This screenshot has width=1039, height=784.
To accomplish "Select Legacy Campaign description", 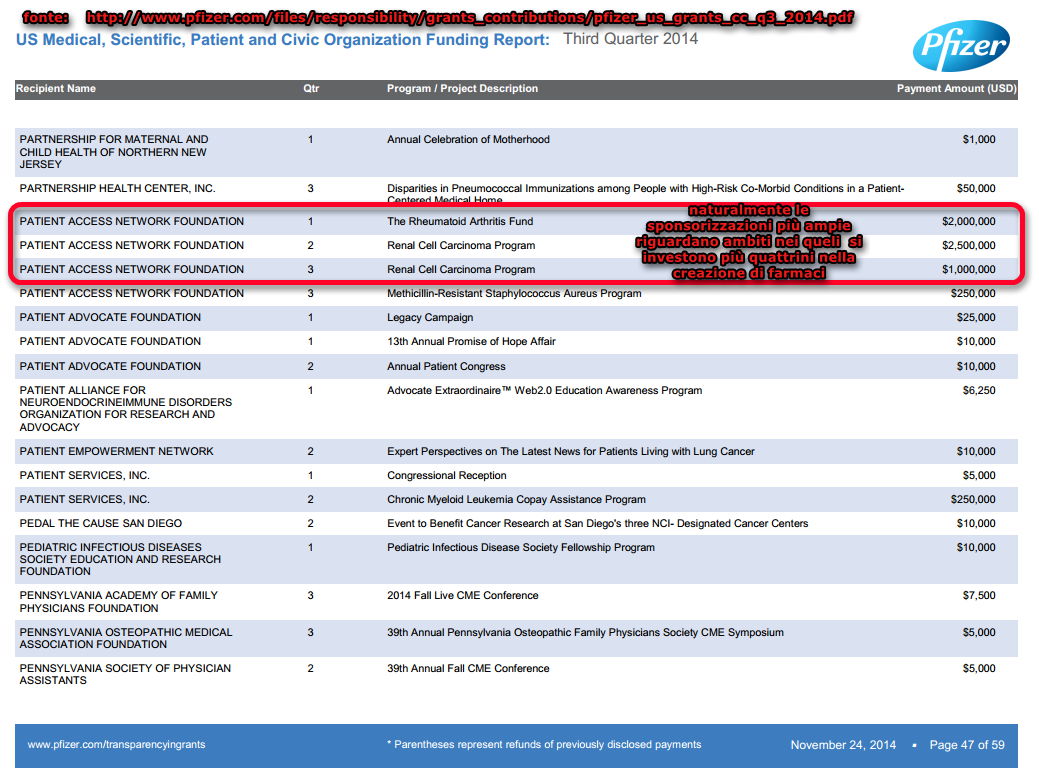I will pos(430,317).
